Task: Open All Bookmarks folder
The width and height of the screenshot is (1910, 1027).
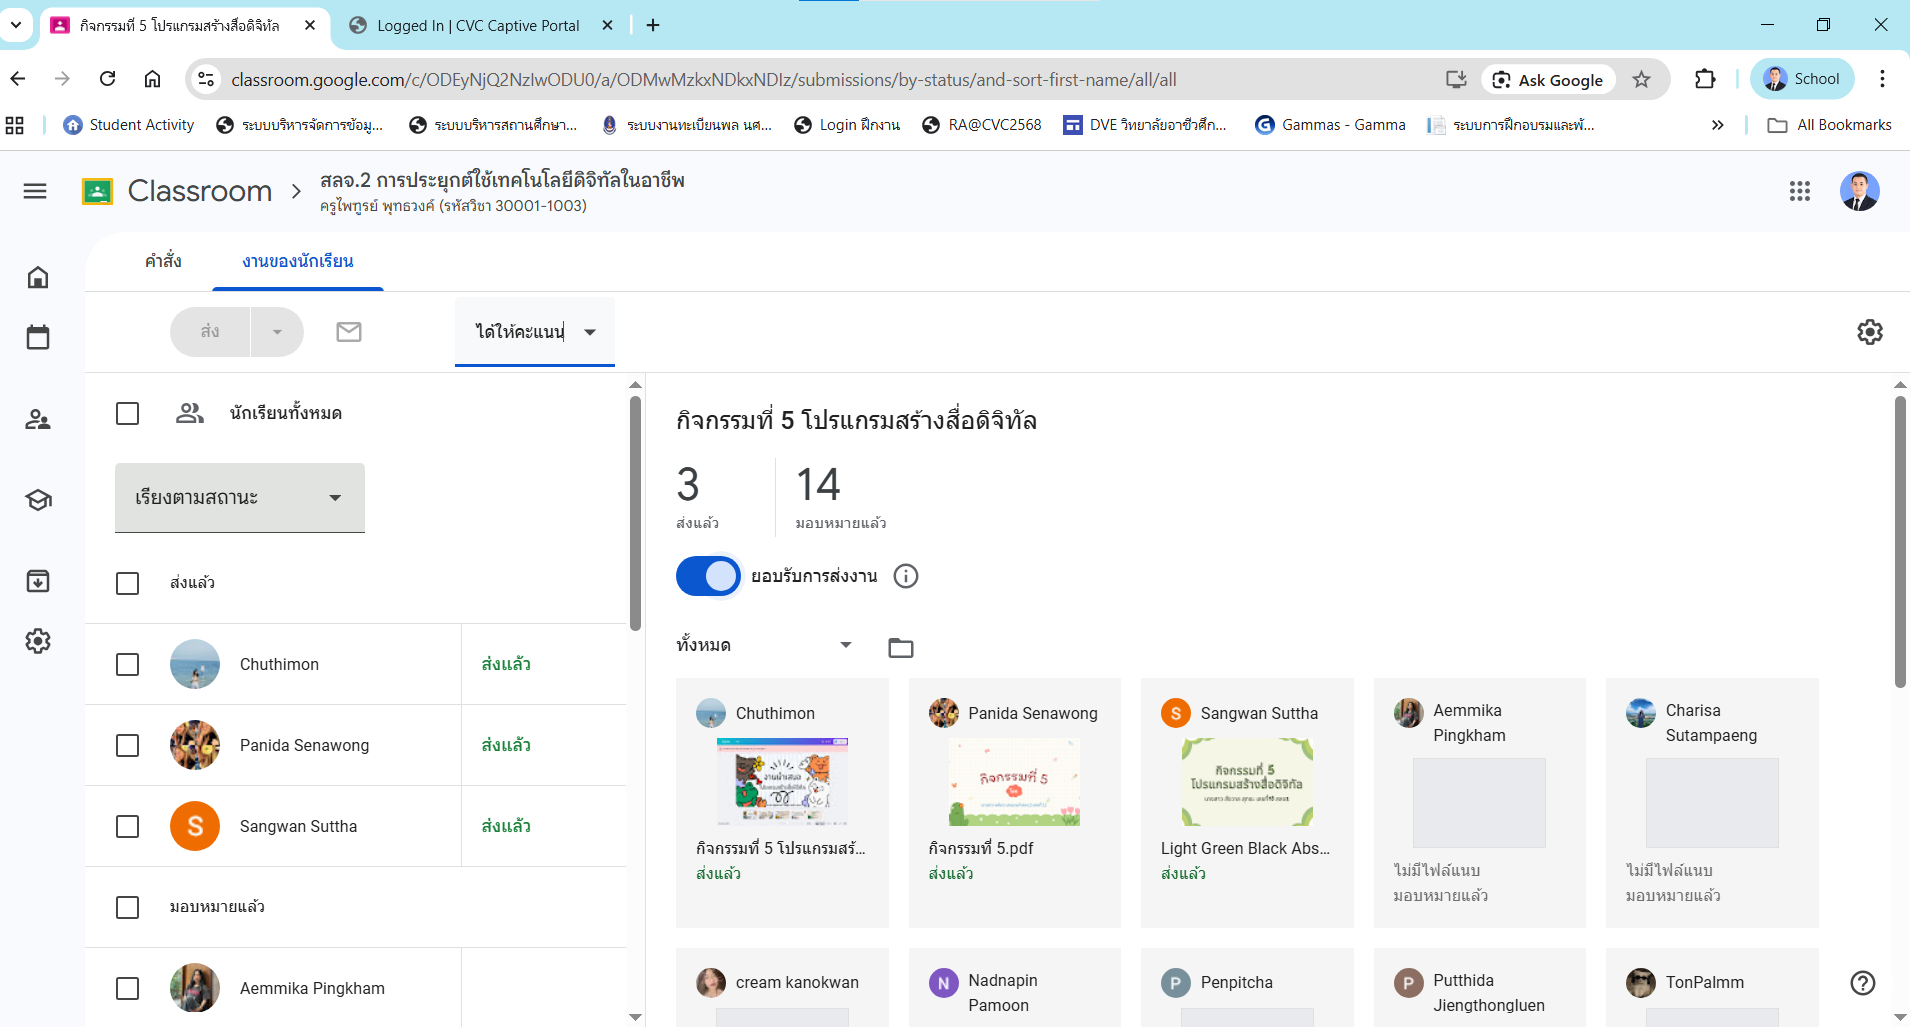Action: tap(1830, 125)
